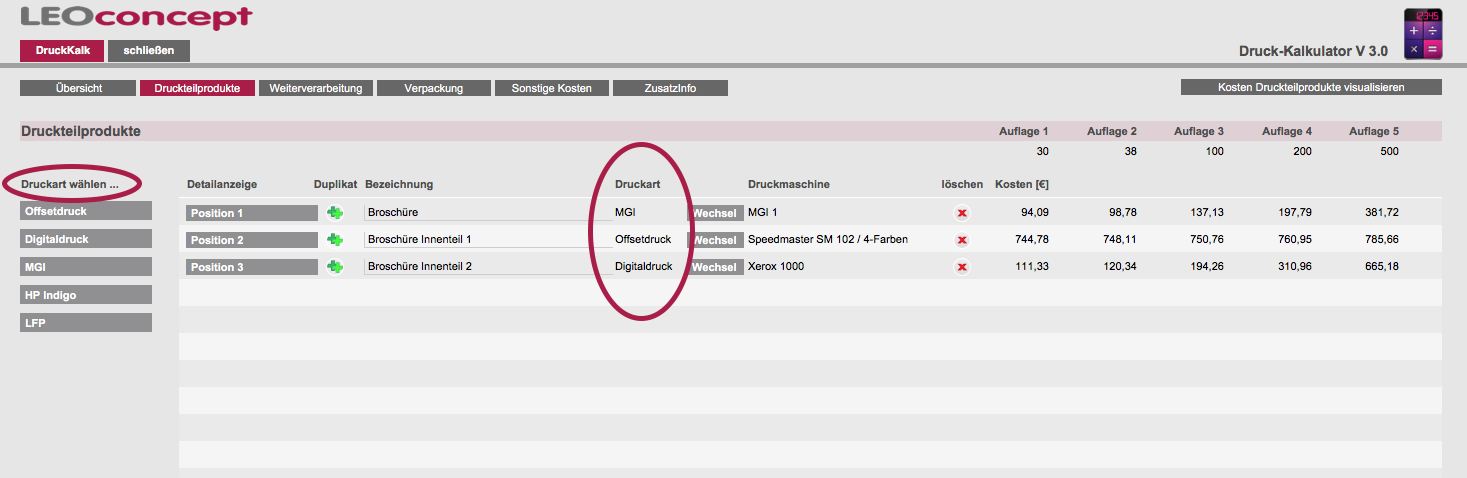Viewport: 1467px width, 478px height.
Task: Click Wechsel for Speedmaster SM 102 row
Action: click(715, 240)
